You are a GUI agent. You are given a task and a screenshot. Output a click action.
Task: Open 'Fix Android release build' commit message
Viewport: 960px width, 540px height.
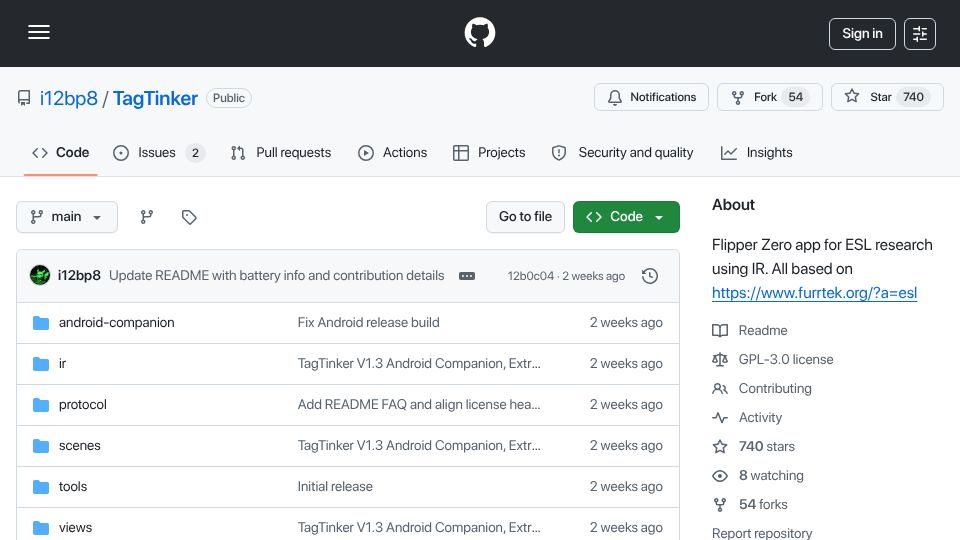coord(369,323)
